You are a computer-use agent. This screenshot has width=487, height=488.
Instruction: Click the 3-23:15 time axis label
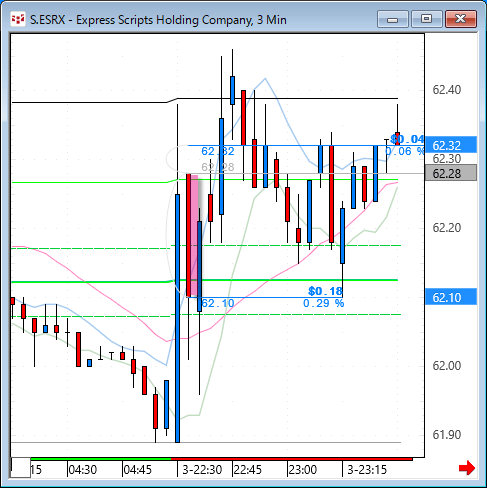point(367,470)
